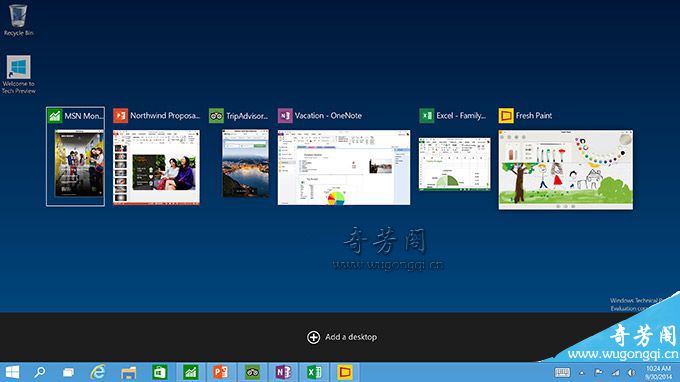This screenshot has width=680, height=382.
Task: Switch to MSN Money via taskbar icon
Action: click(x=191, y=372)
